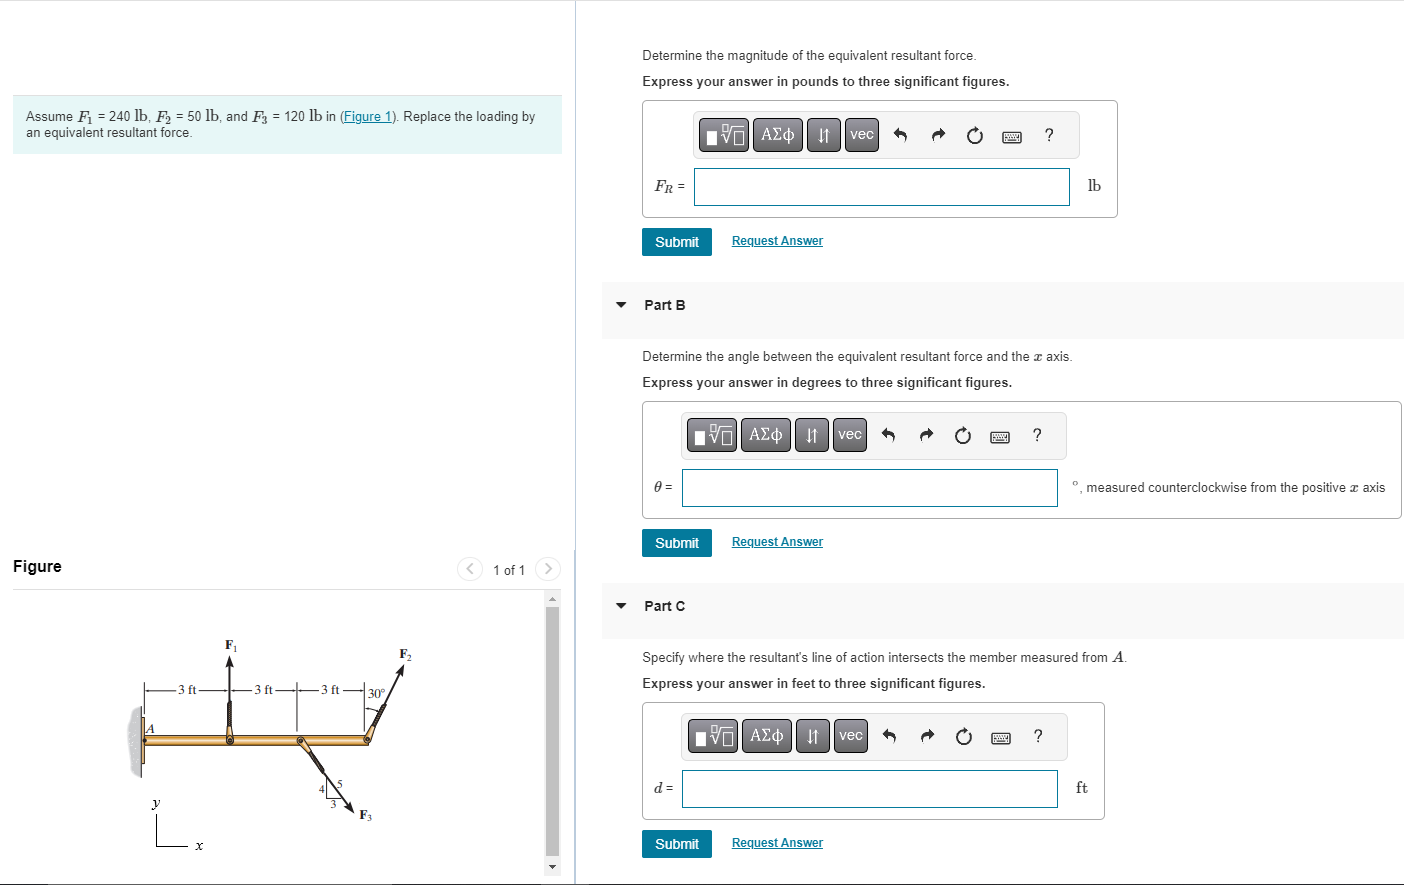Open the keyboard shortcuts icon in Part A
This screenshot has width=1404, height=885.
click(x=1011, y=135)
